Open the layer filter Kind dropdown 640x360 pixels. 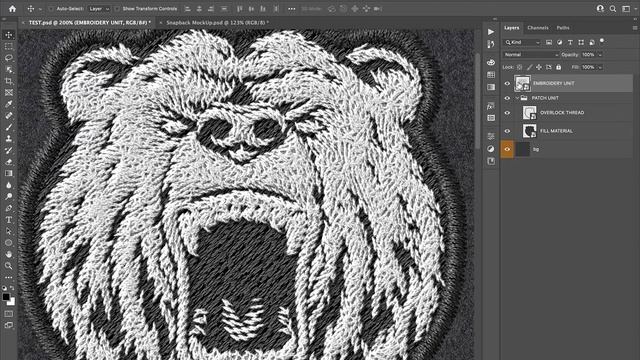click(x=522, y=42)
